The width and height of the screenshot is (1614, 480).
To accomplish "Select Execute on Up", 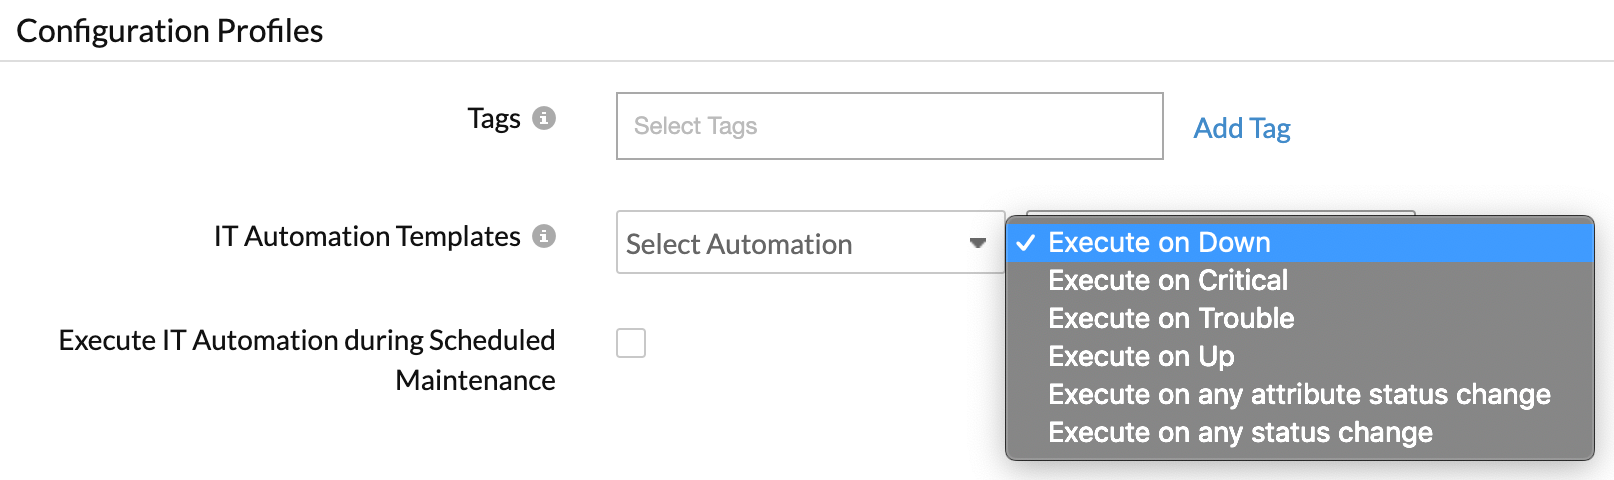I will tap(1141, 356).
